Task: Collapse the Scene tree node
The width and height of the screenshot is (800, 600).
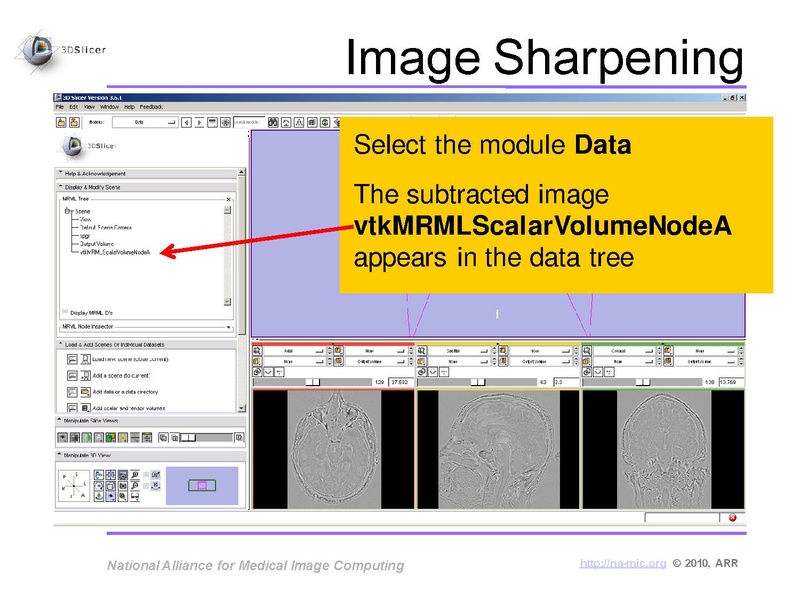Action: 67,211
